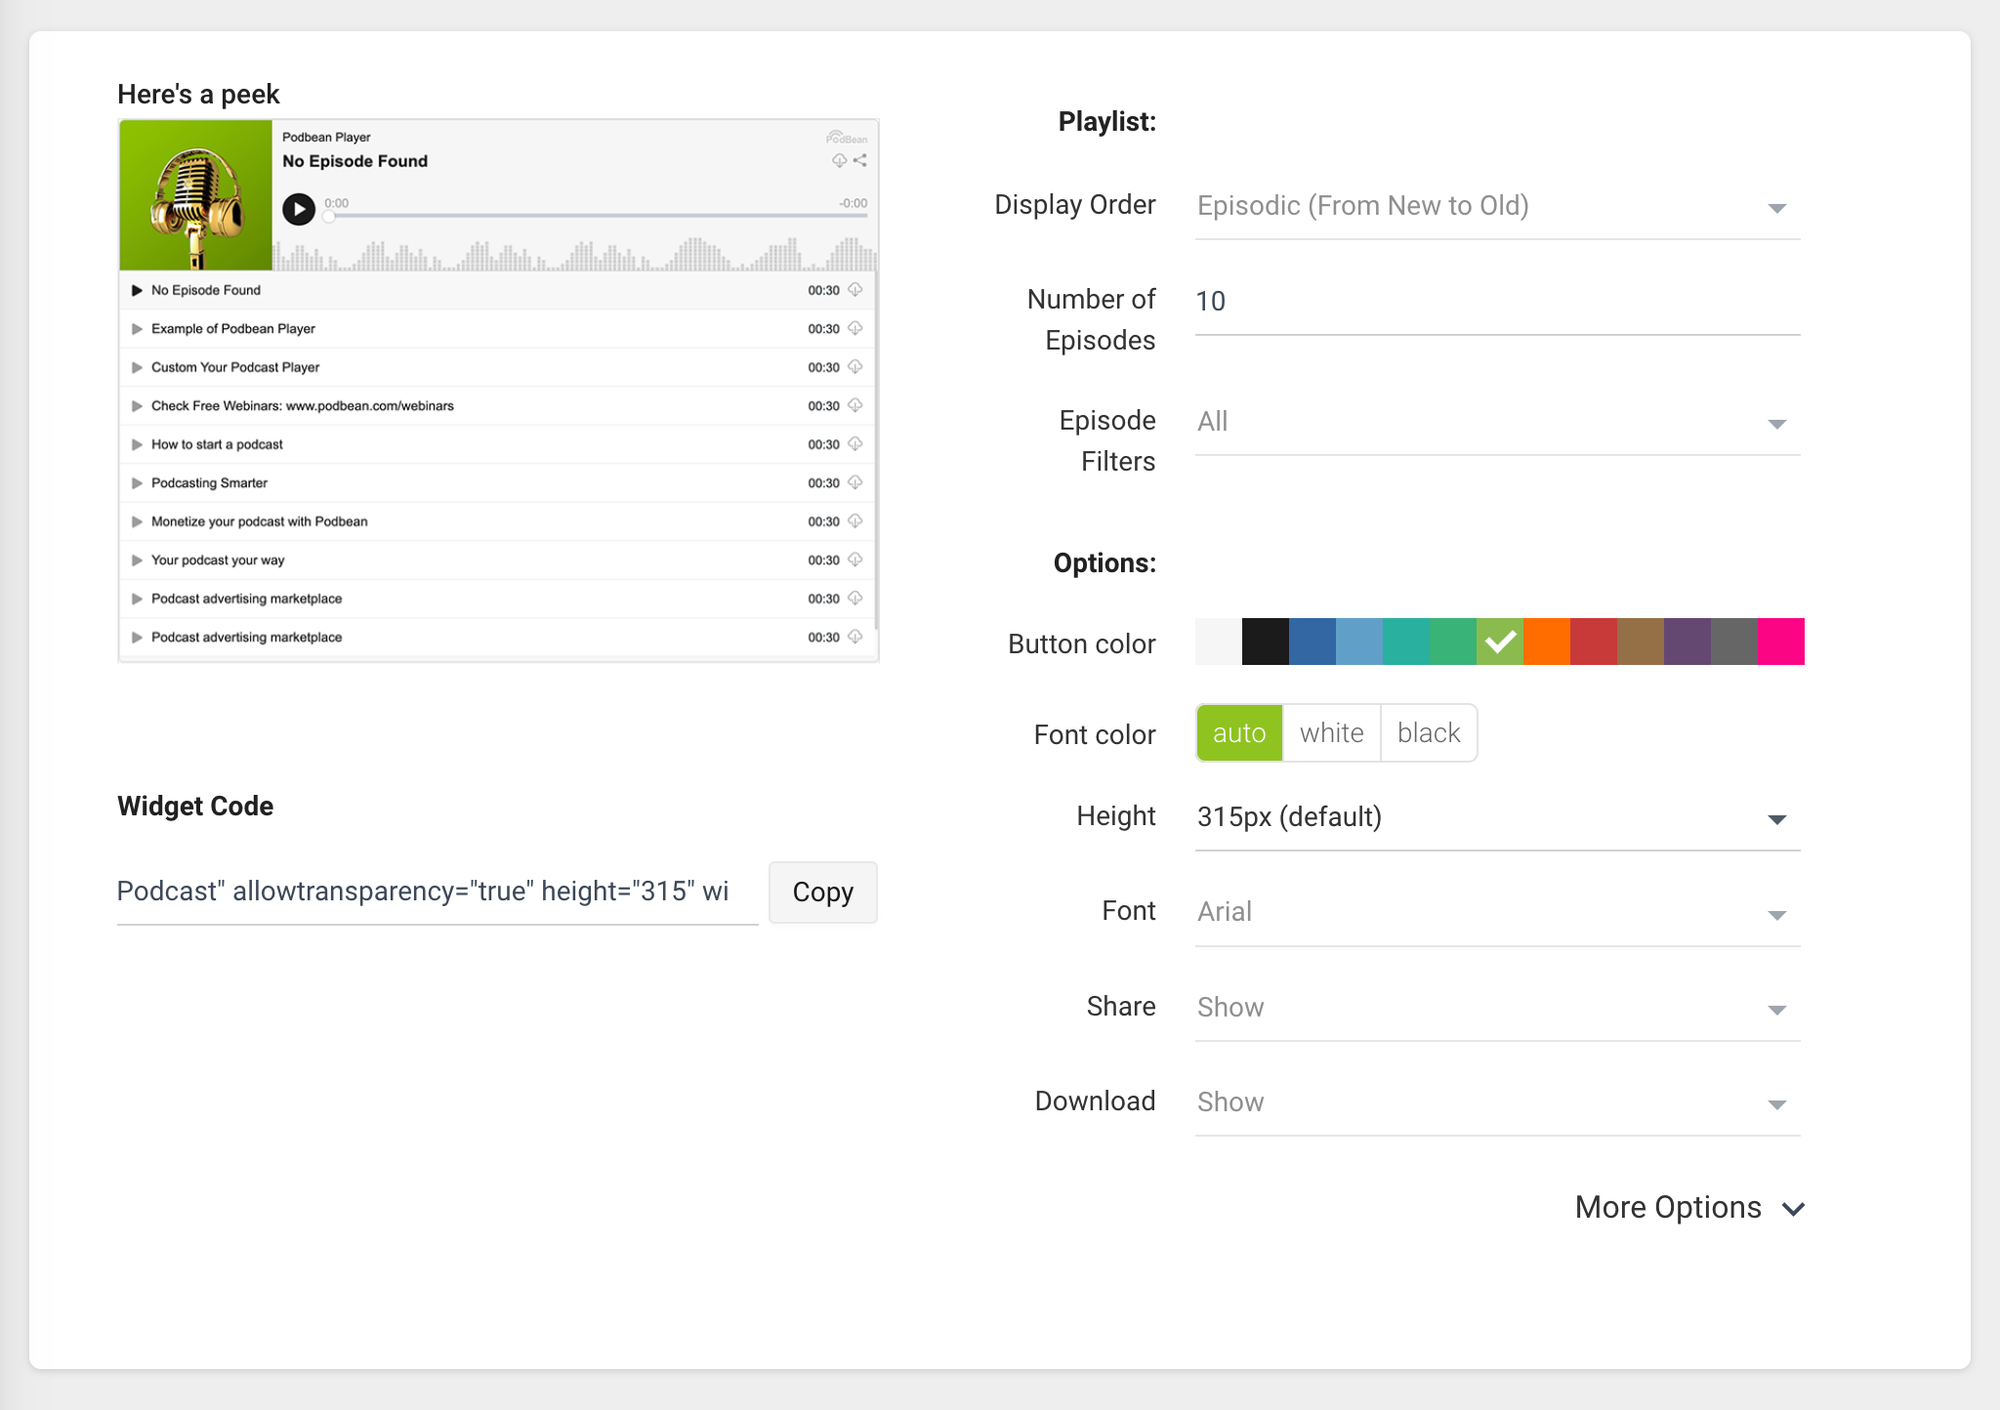The width and height of the screenshot is (2000, 1410).
Task: Open the Height dropdown
Action: click(x=1777, y=819)
